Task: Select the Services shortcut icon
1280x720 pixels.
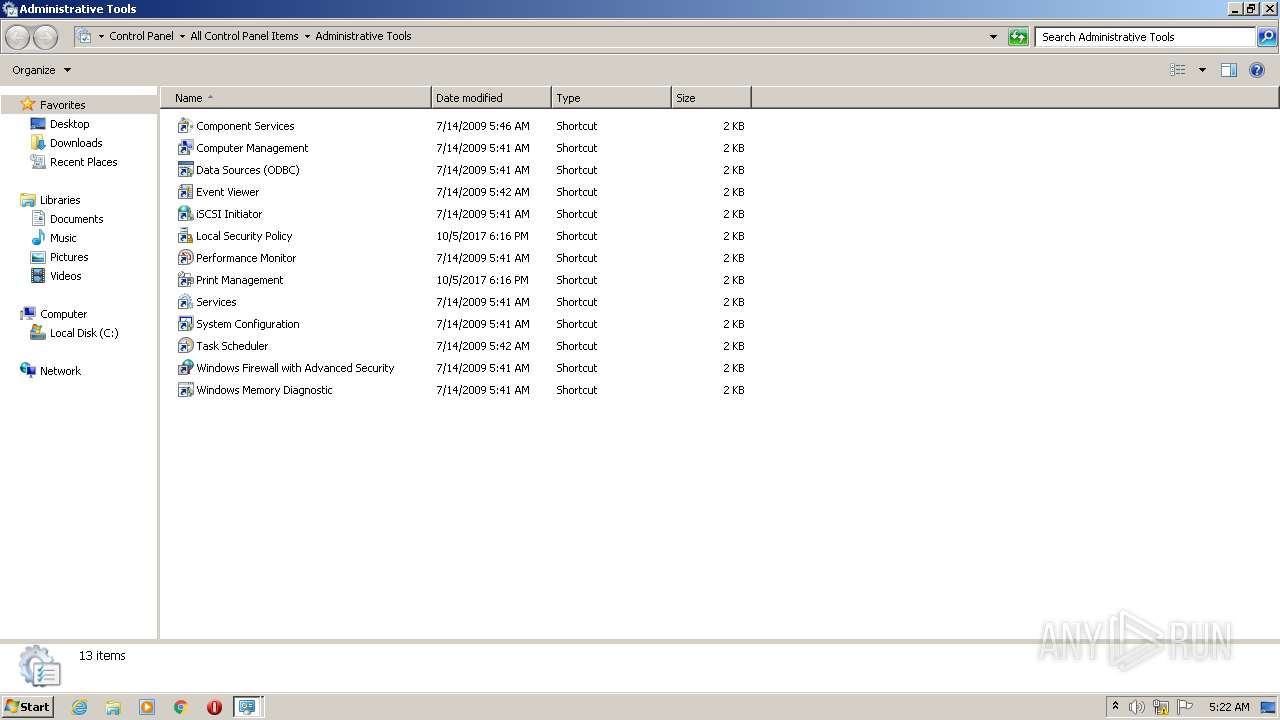Action: (x=185, y=302)
